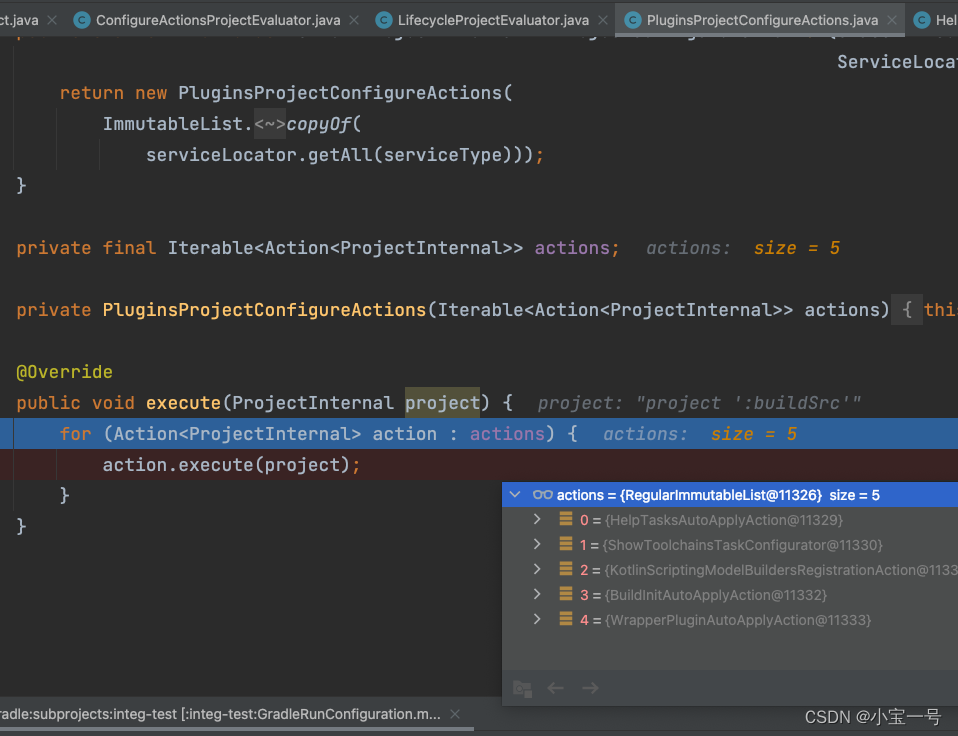Click the copyOf method call

point(318,124)
